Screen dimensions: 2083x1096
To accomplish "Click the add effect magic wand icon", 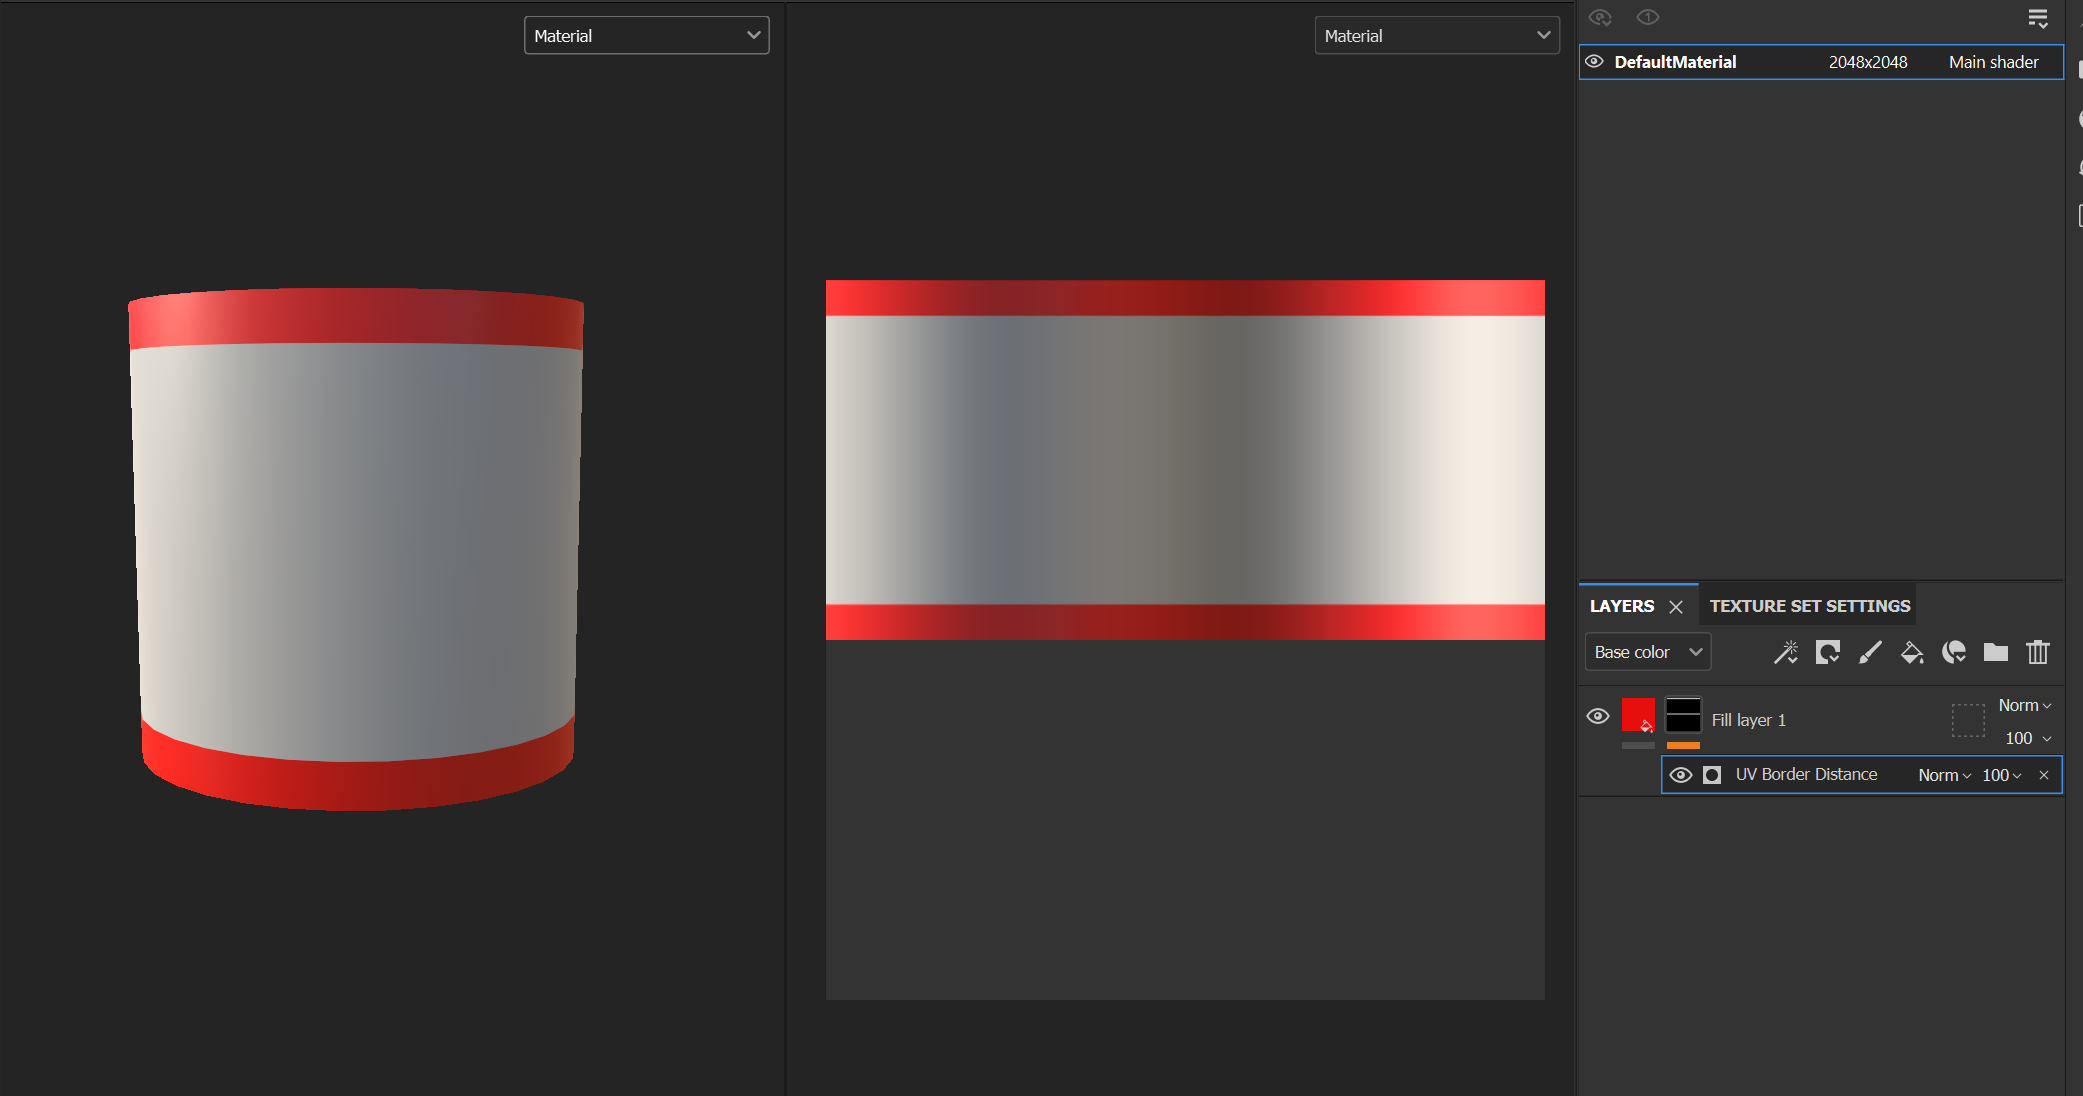I will click(x=1785, y=653).
